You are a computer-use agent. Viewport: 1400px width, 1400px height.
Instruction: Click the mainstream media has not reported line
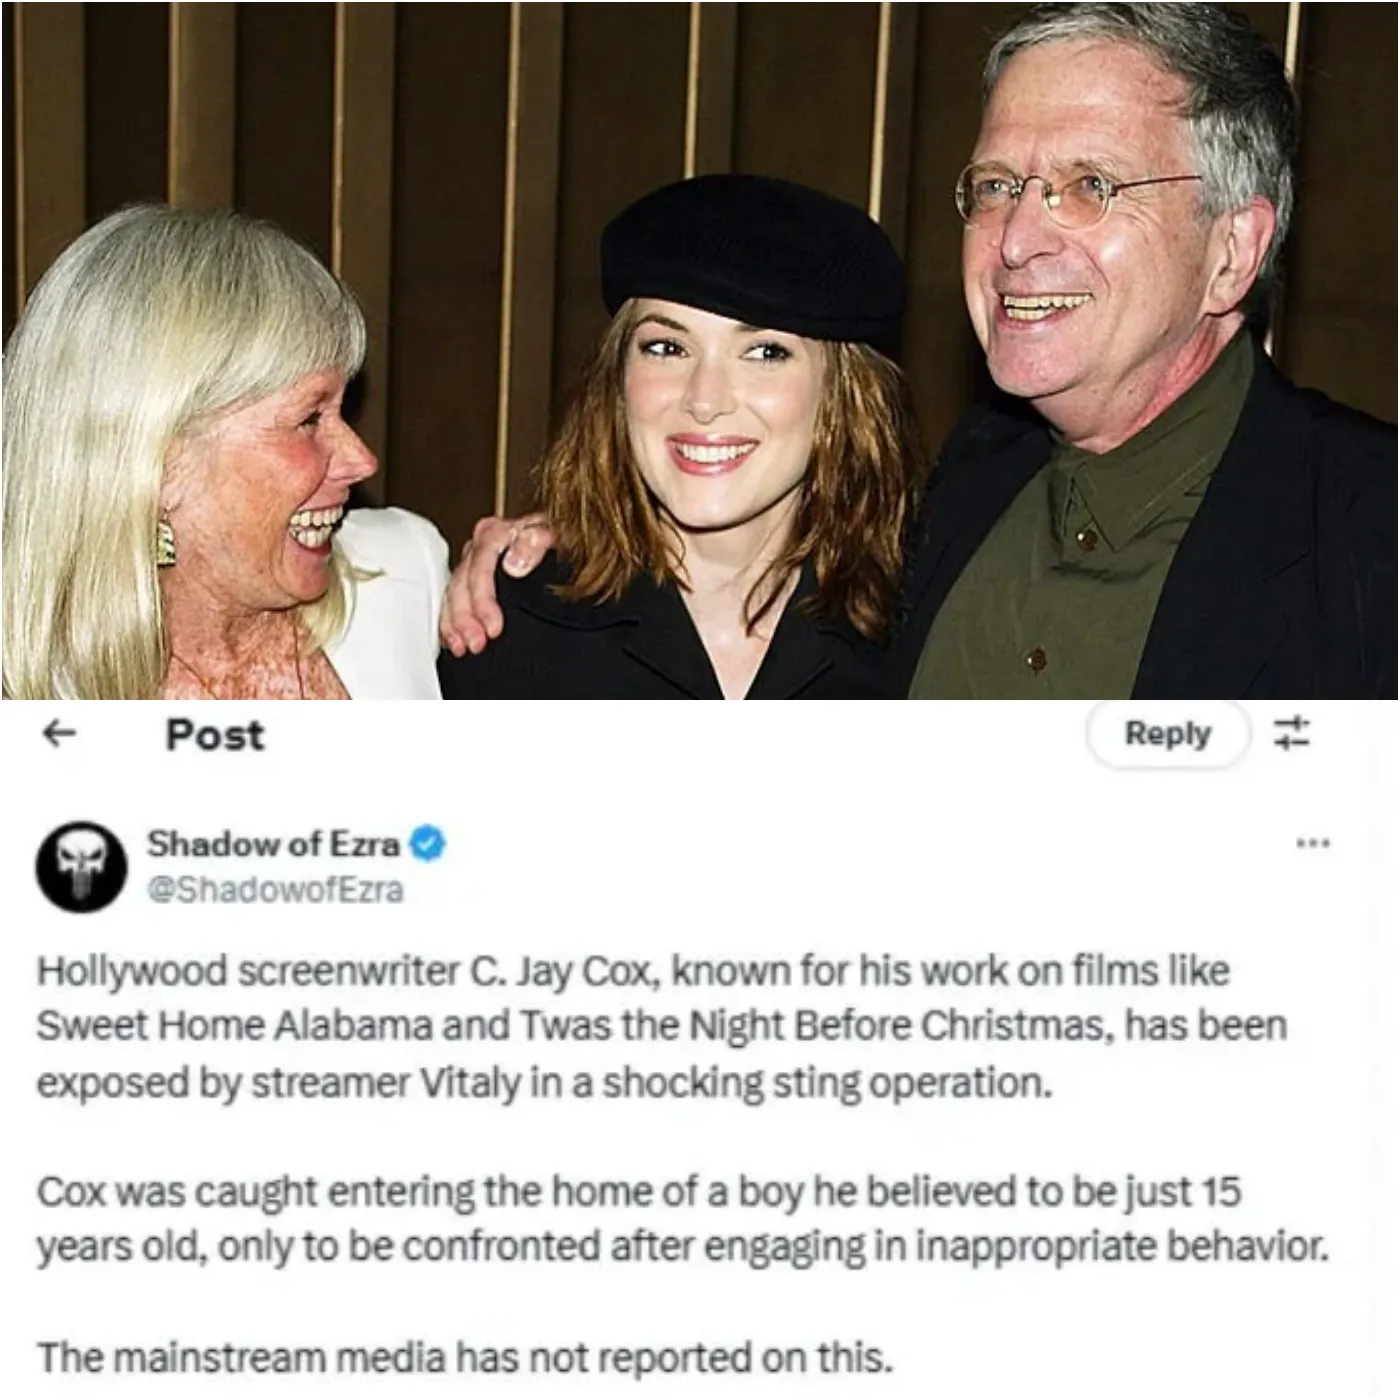[x=462, y=1358]
